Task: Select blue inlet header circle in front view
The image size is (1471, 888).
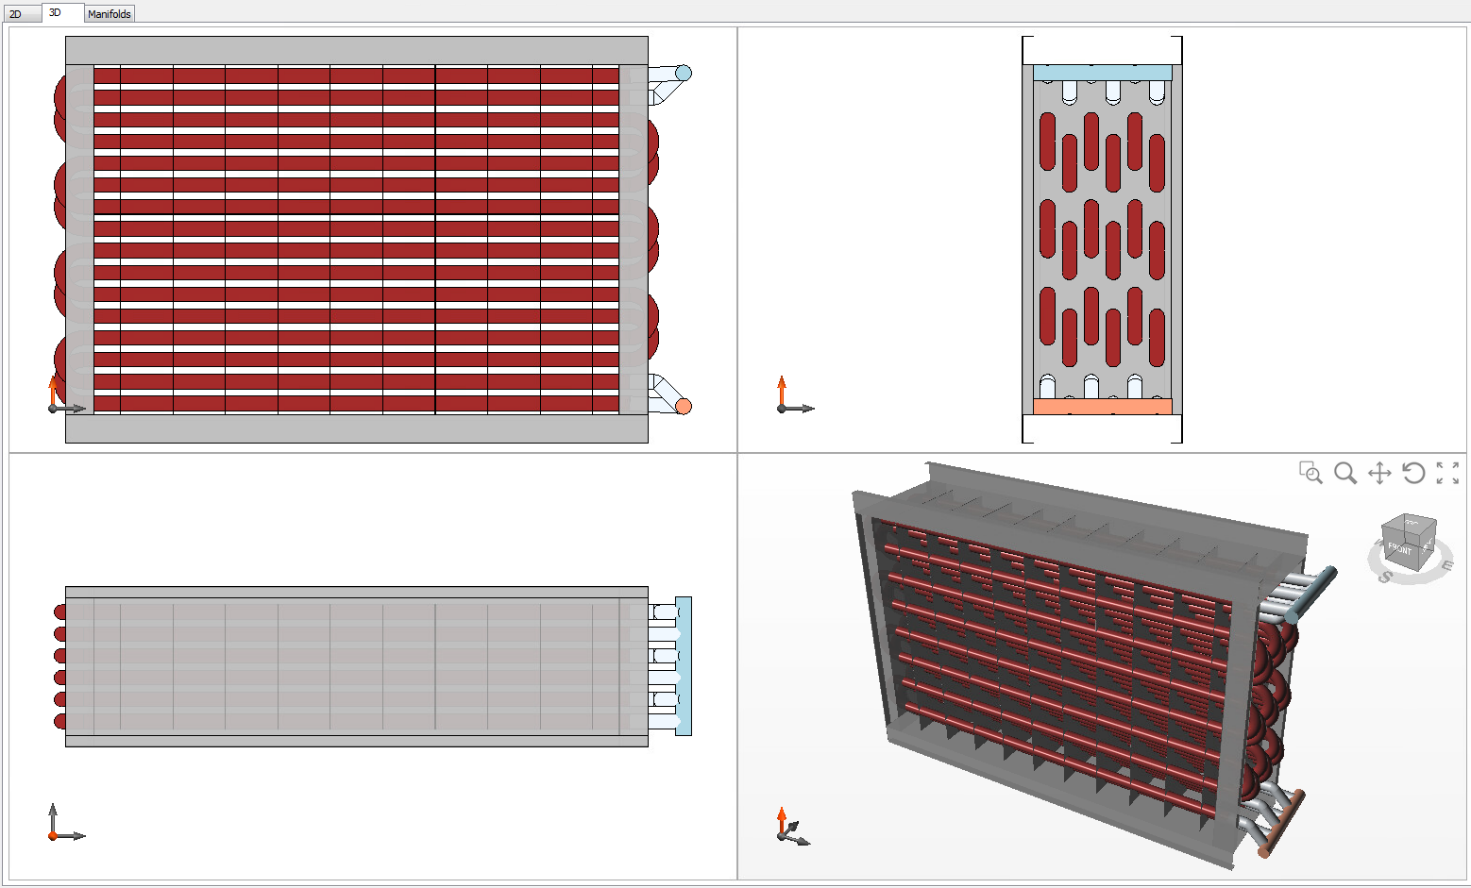Action: click(x=683, y=73)
